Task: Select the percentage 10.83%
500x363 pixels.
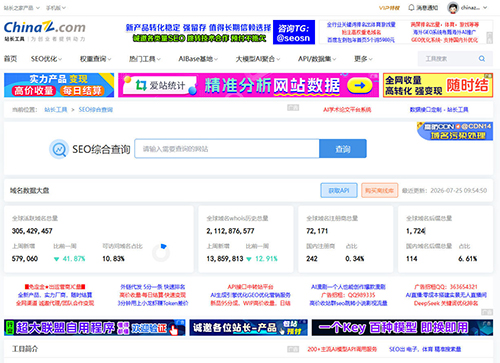Action: [113, 259]
